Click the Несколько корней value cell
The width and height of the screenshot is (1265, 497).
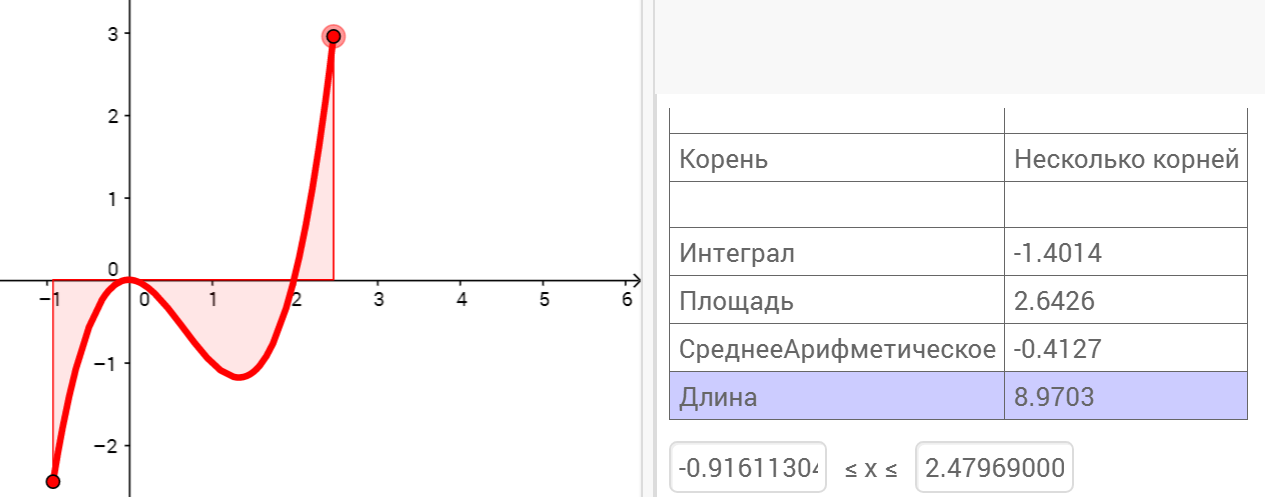(1125, 159)
